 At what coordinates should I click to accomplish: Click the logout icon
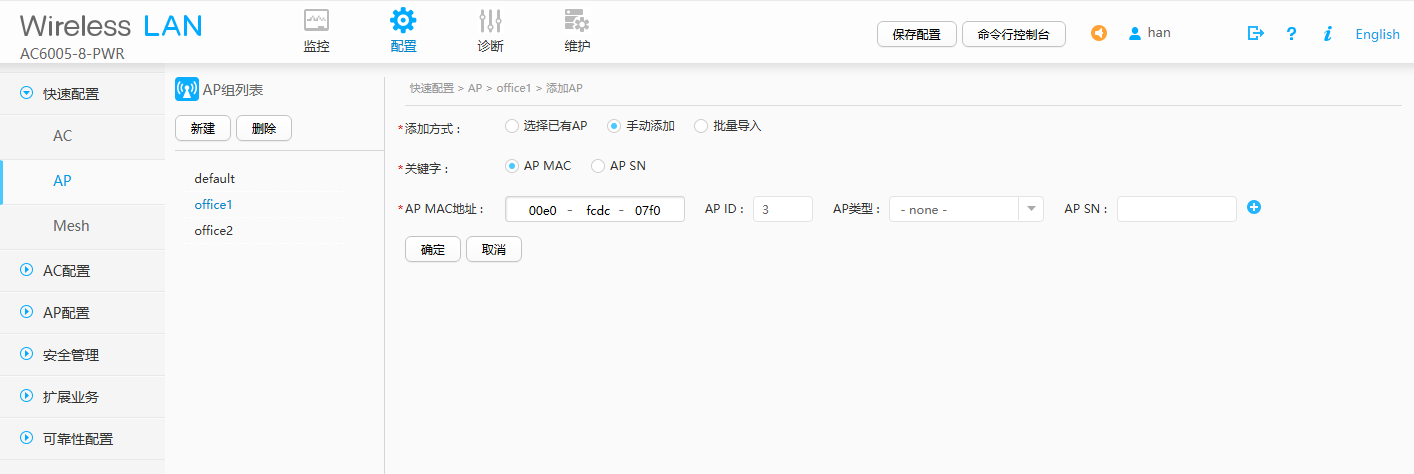1256,33
